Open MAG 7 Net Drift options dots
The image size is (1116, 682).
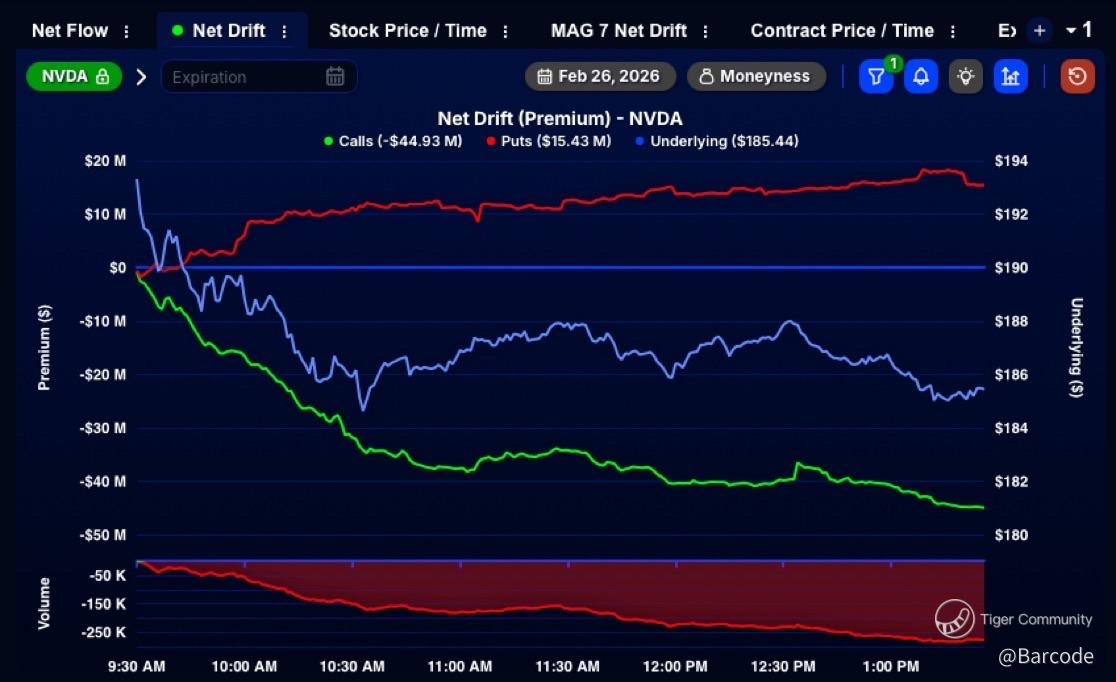pos(705,31)
